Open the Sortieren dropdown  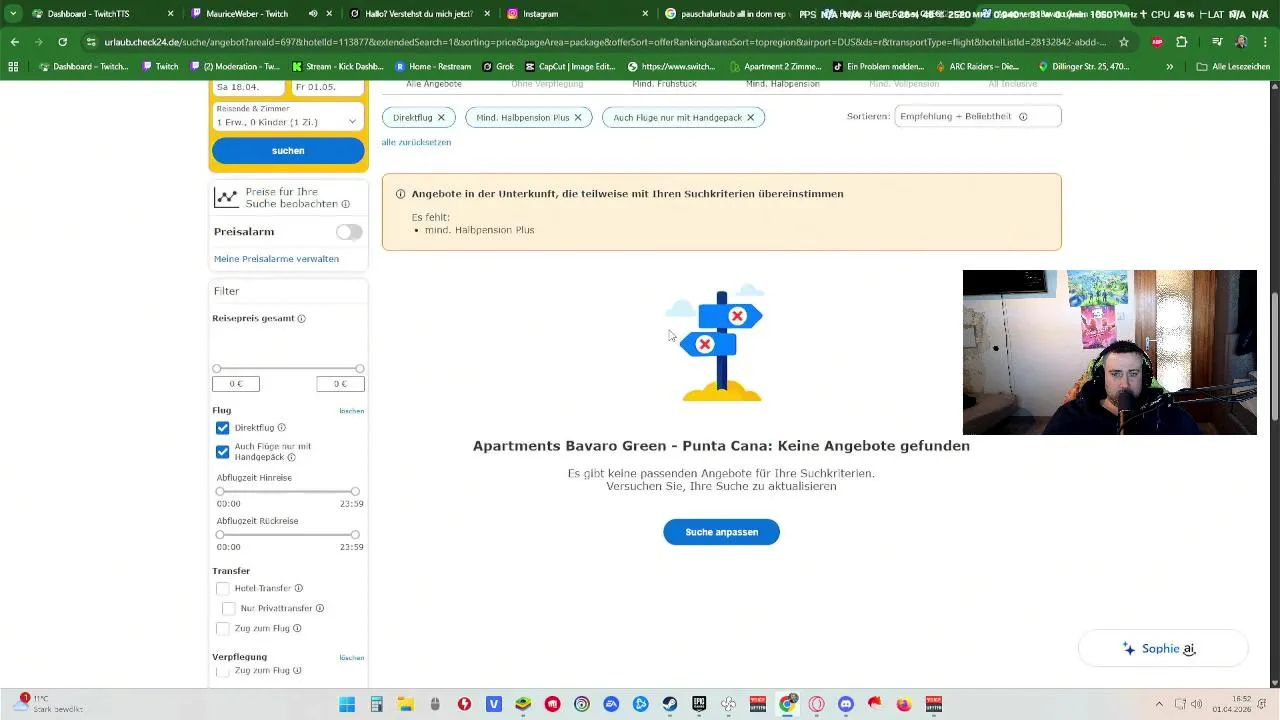(x=977, y=116)
